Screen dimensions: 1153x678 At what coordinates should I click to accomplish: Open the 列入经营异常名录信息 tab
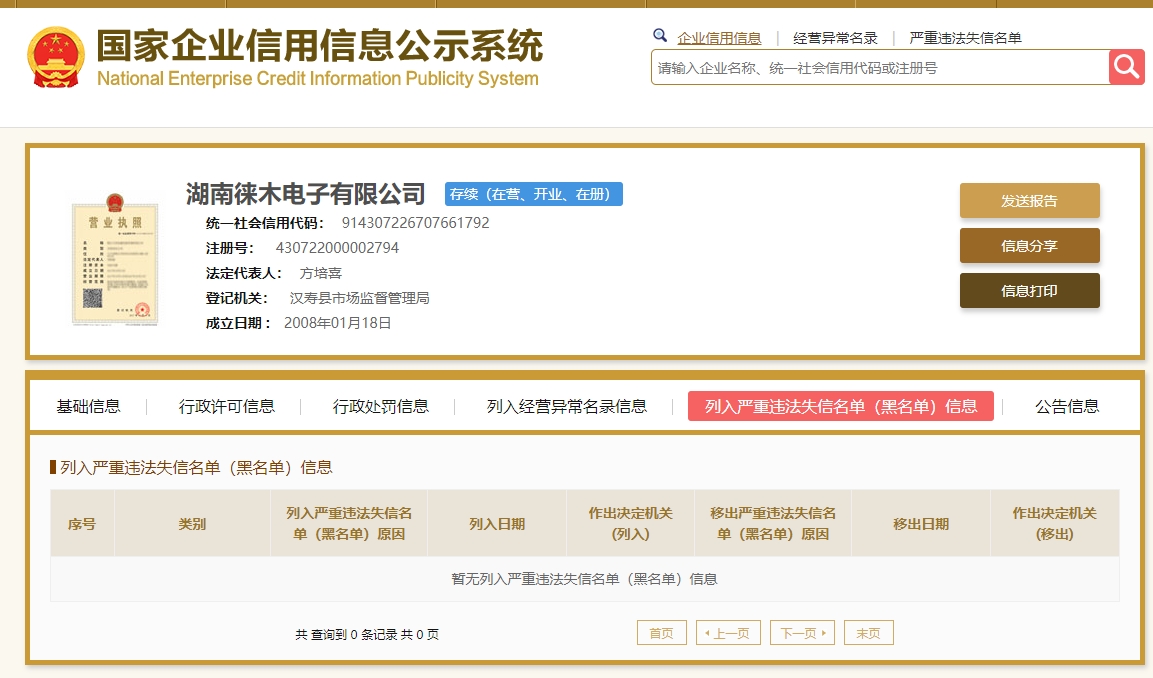tap(566, 406)
